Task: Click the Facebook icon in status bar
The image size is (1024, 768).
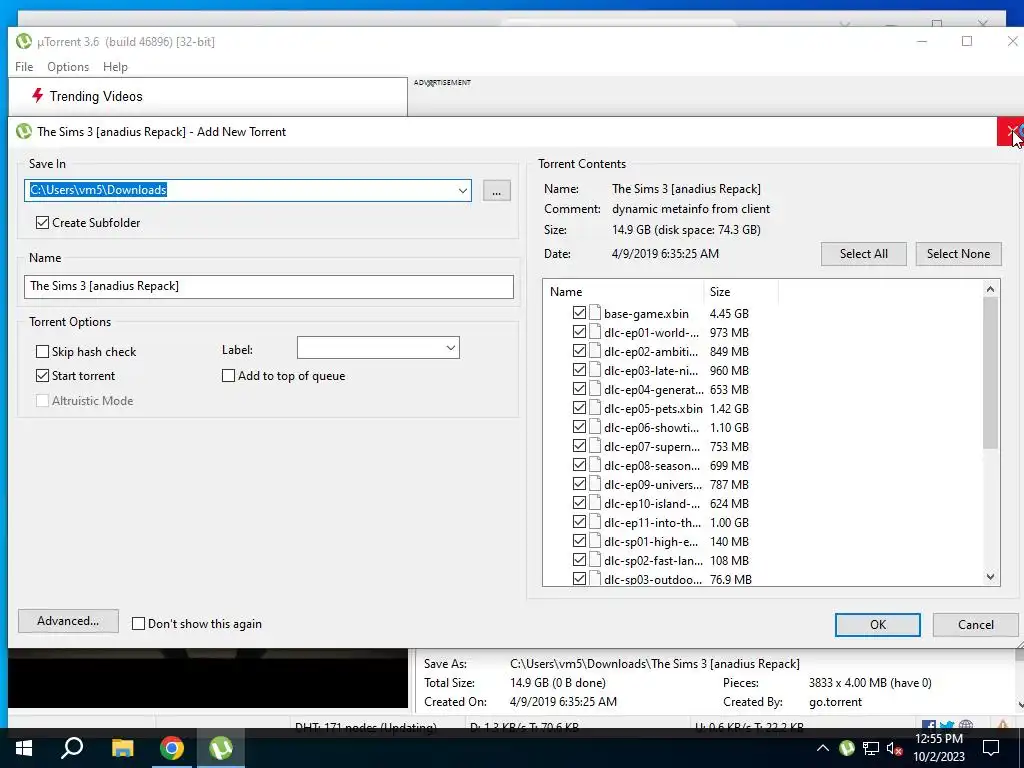Action: pyautogui.click(x=928, y=726)
